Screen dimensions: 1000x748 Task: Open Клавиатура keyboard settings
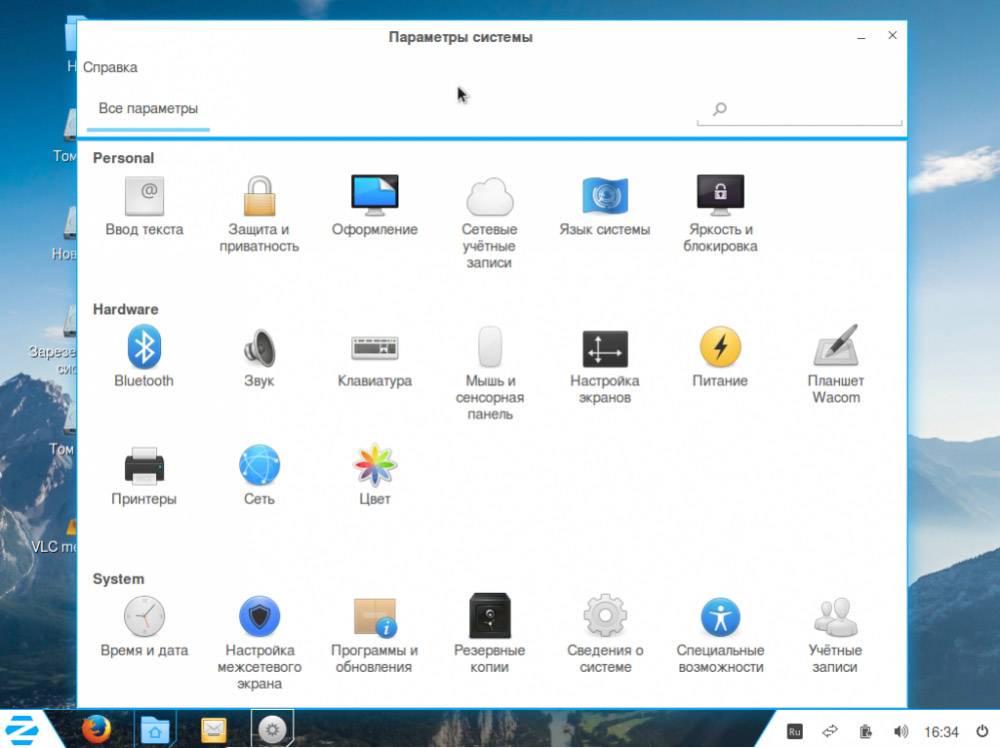pos(374,350)
